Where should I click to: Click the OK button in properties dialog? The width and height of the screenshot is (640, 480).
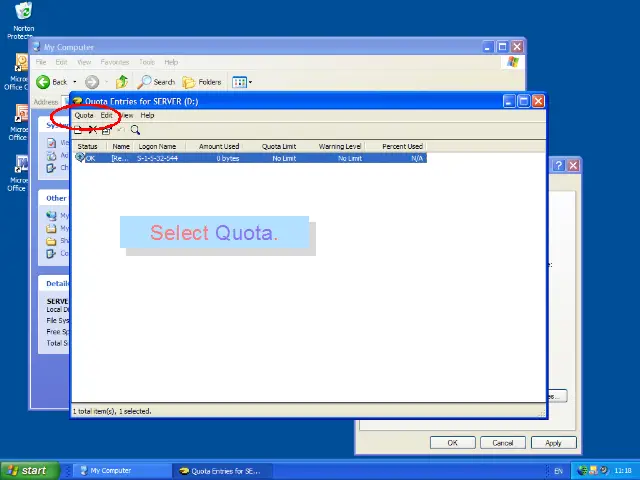click(x=452, y=442)
